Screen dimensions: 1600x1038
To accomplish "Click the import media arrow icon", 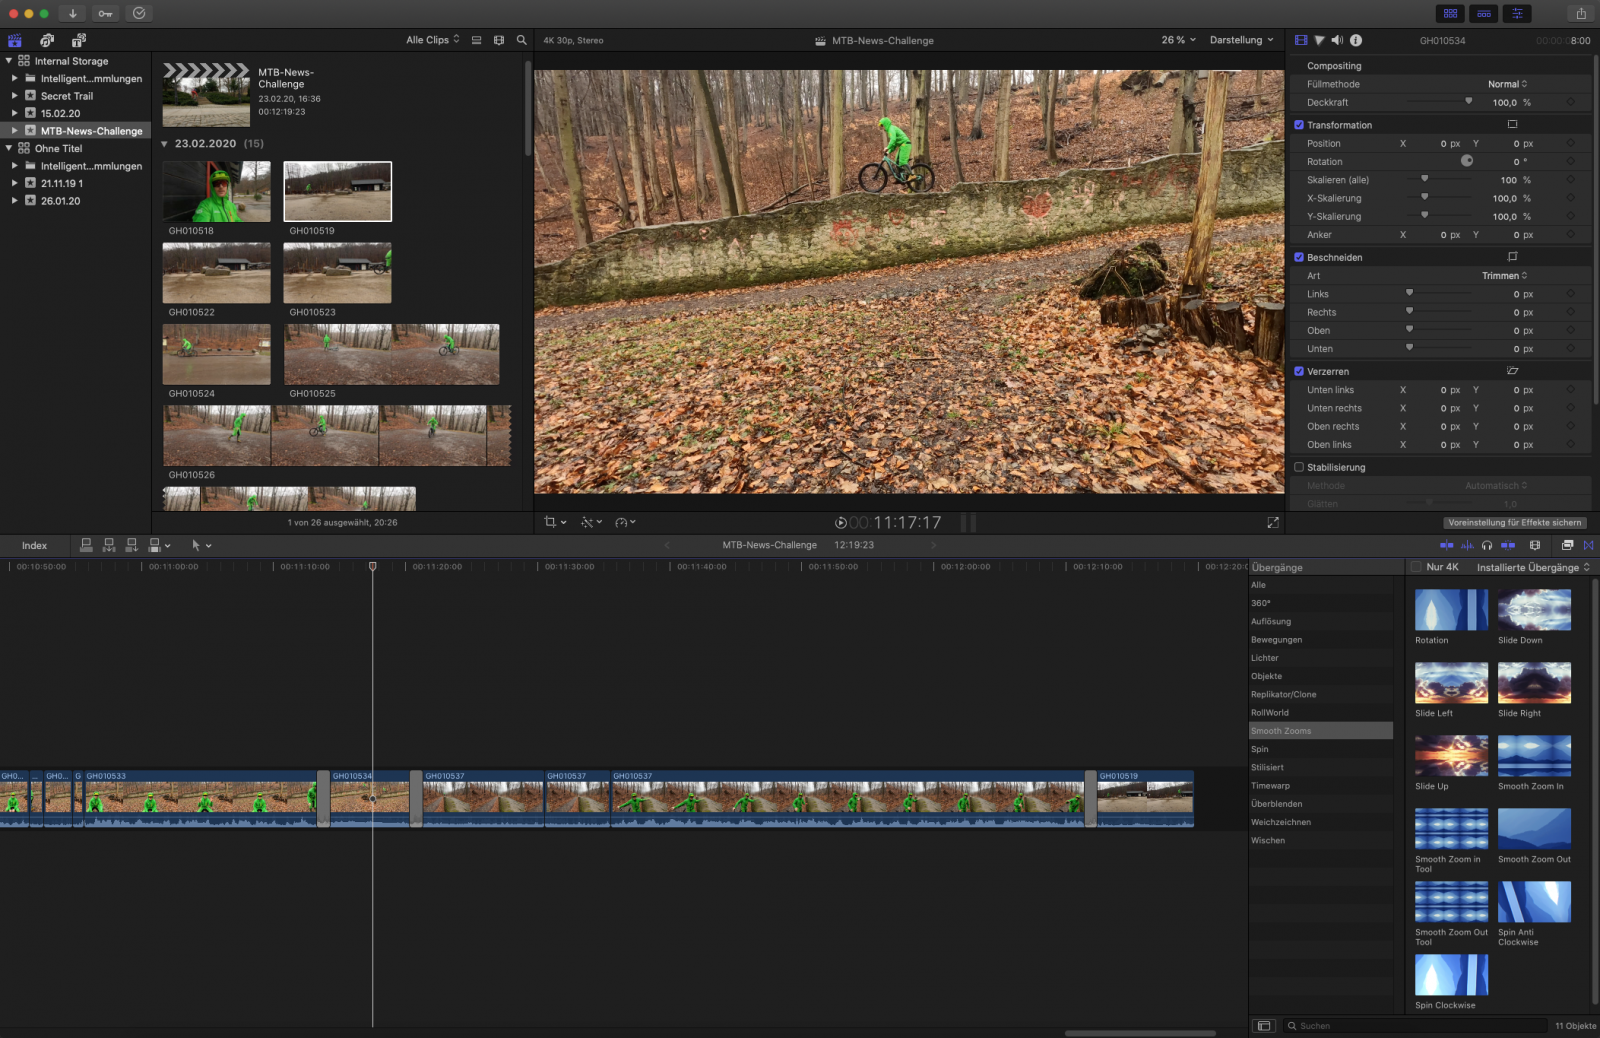I will tap(72, 13).
